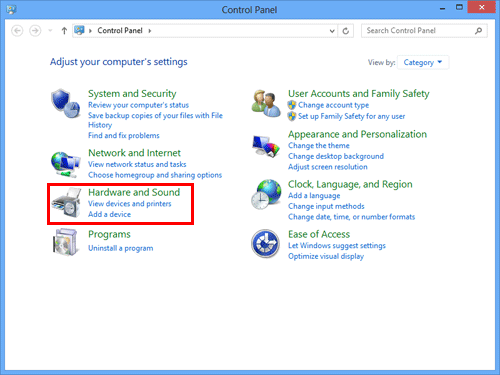
Task: Minimize the Control Panel window
Action: click(x=442, y=8)
